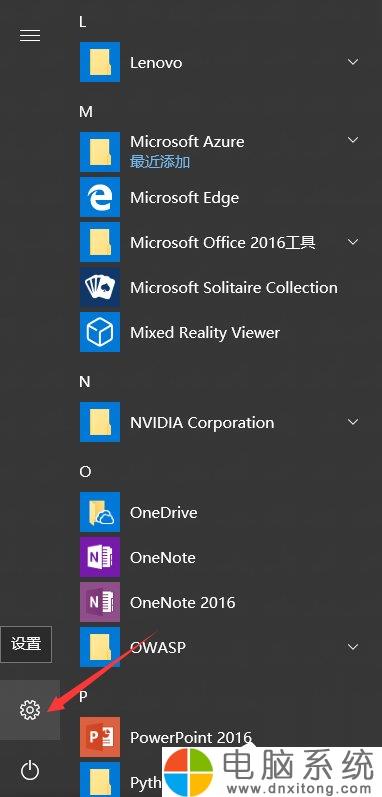Image resolution: width=382 pixels, height=797 pixels.
Task: Click the Microsoft Azure folder label
Action: 187,141
